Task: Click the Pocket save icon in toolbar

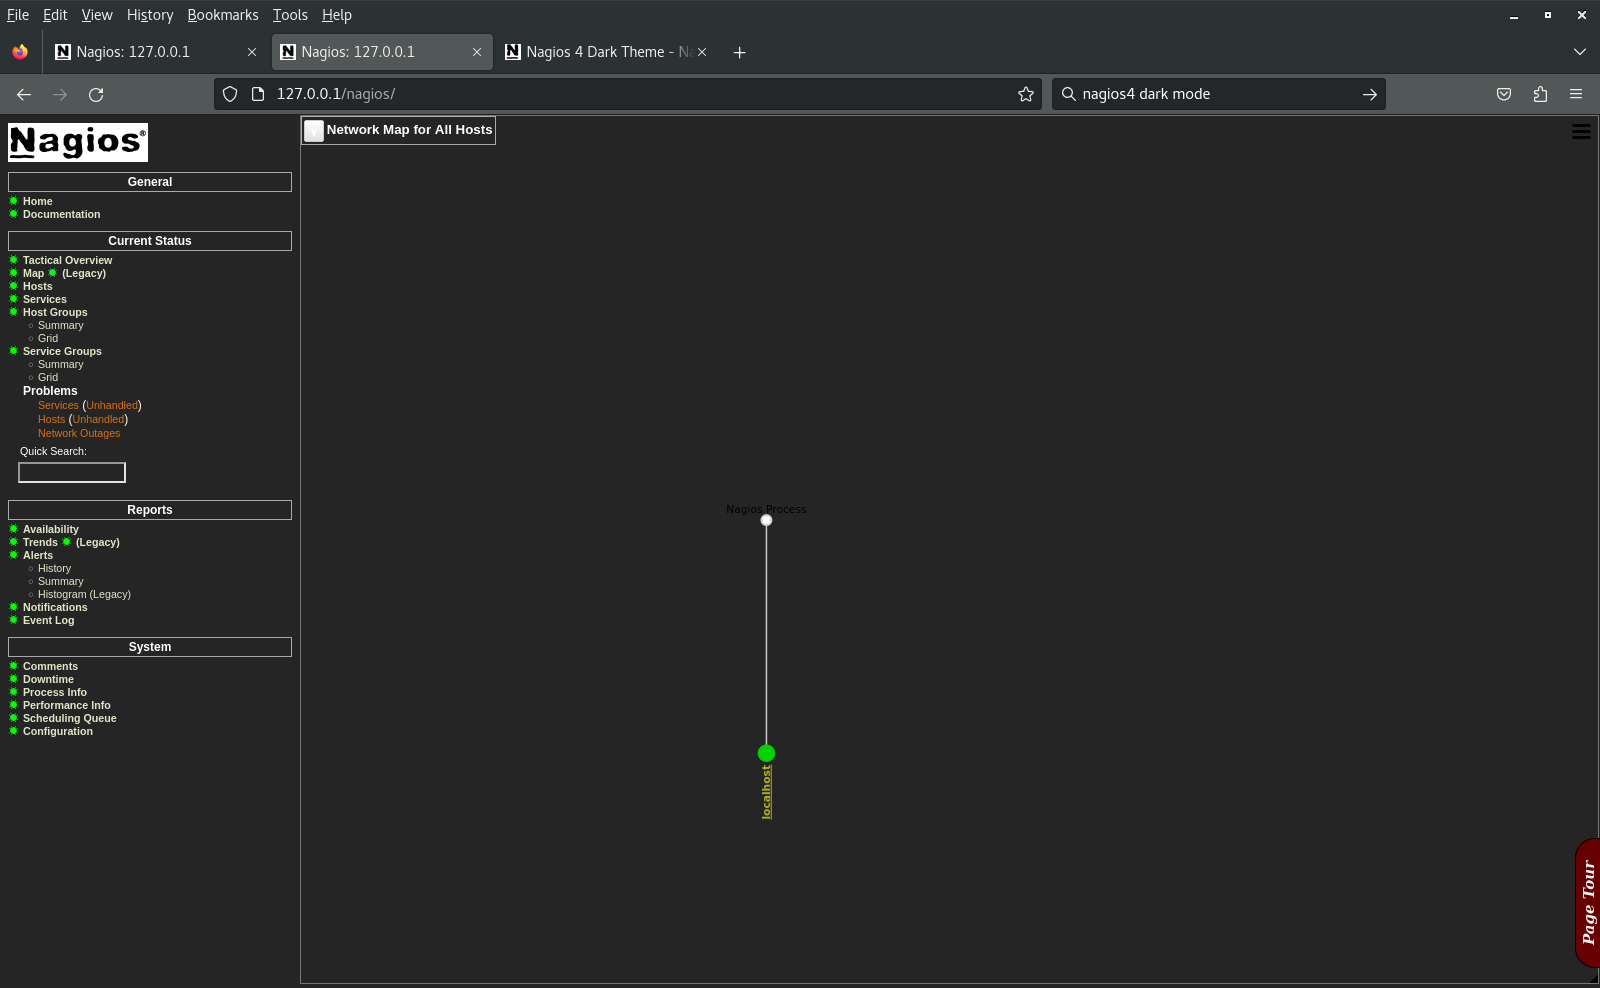Action: (1504, 94)
